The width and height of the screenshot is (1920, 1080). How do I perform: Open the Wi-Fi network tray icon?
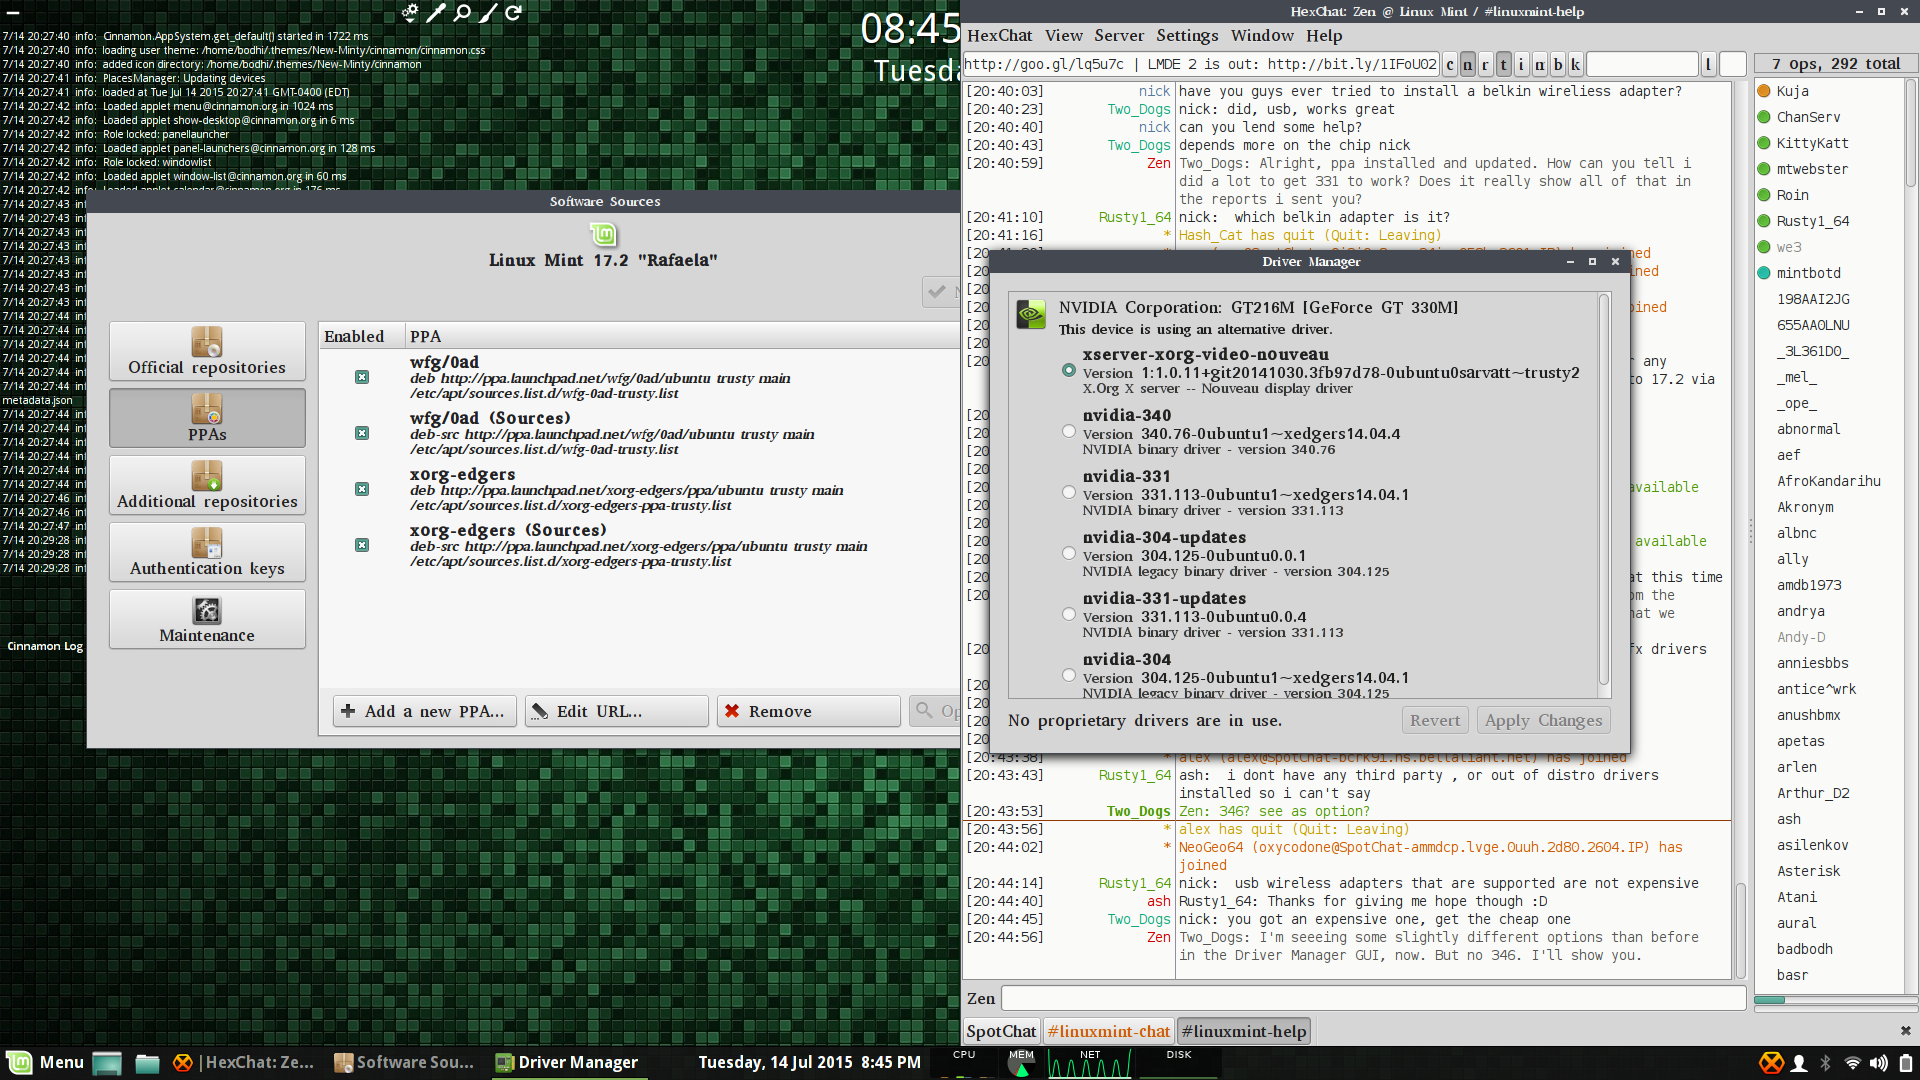coord(1852,1063)
